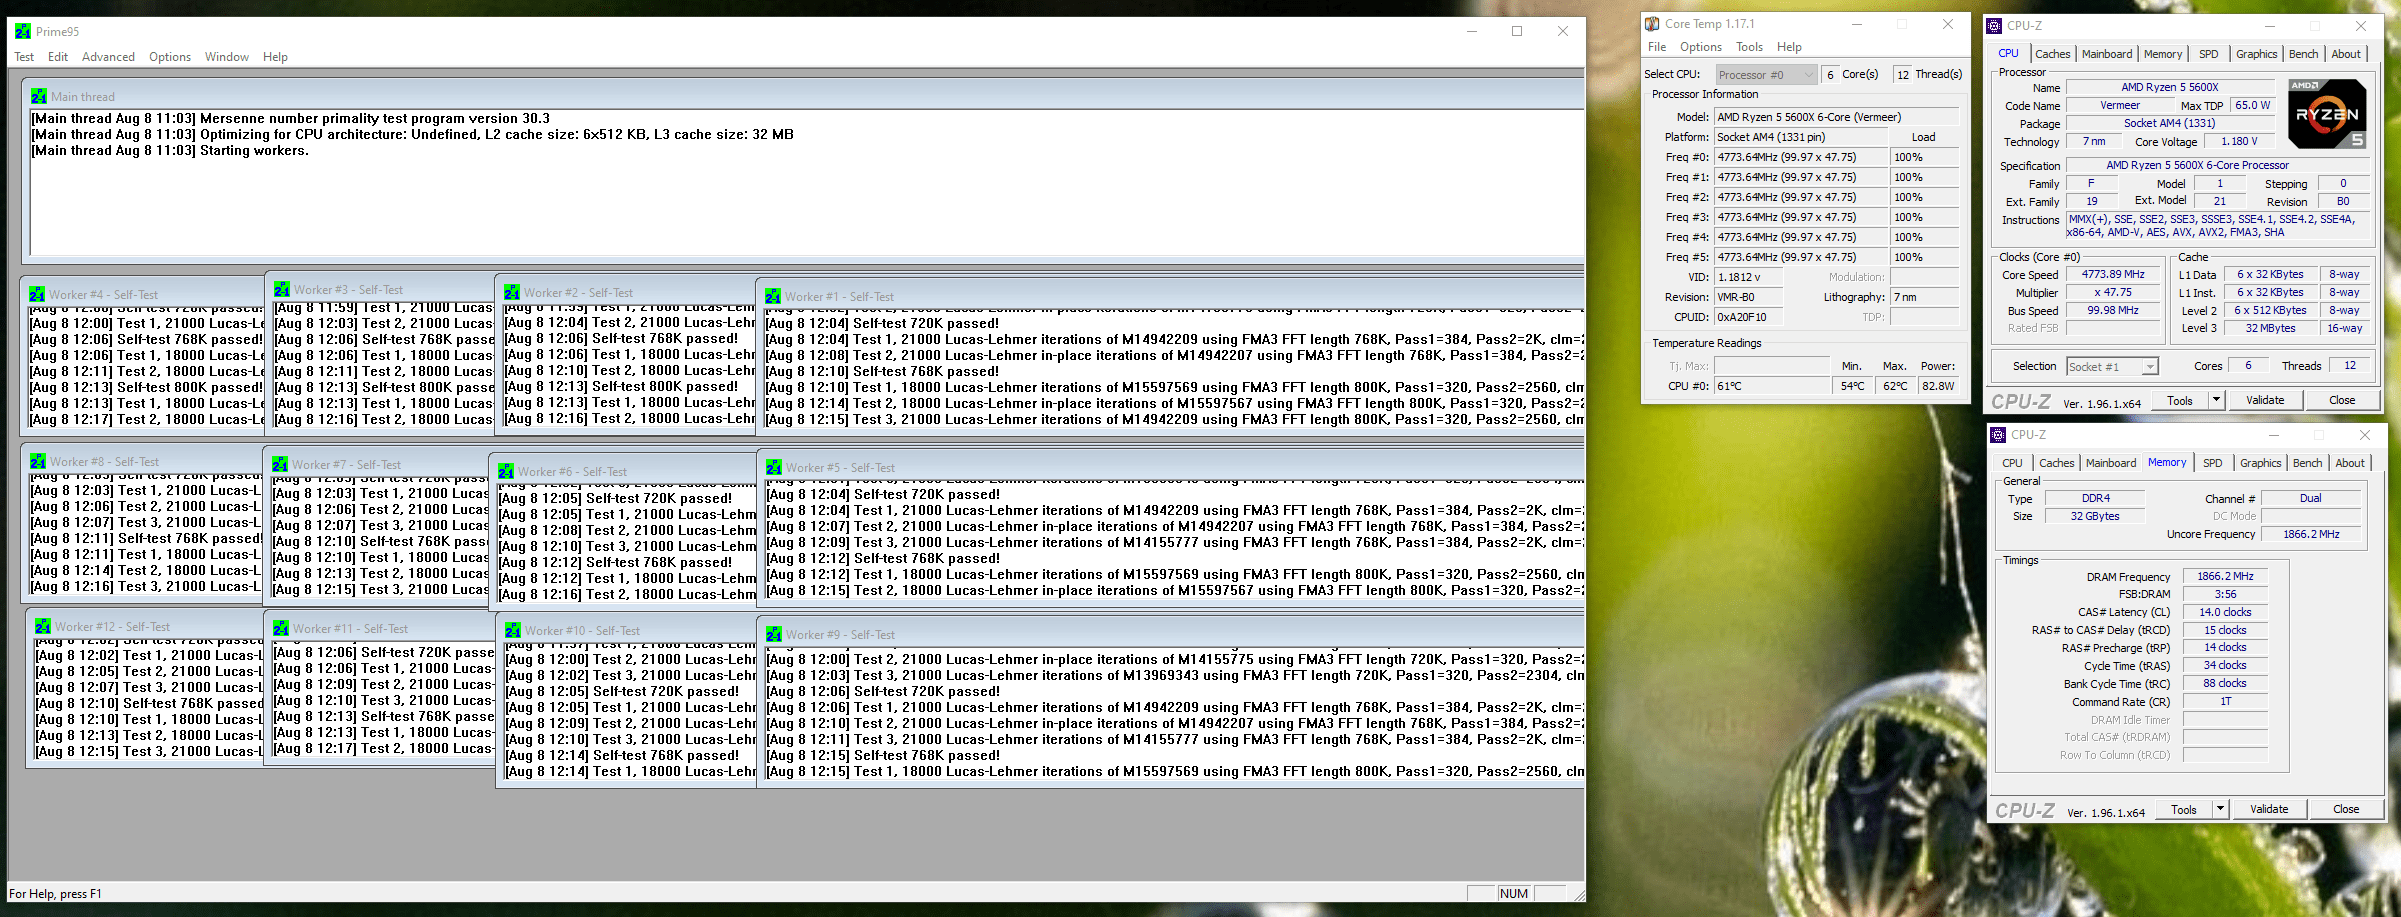Switch to Memory tab in upper CPU-Z
Screen dimensions: 2401x917
pyautogui.click(x=2163, y=54)
